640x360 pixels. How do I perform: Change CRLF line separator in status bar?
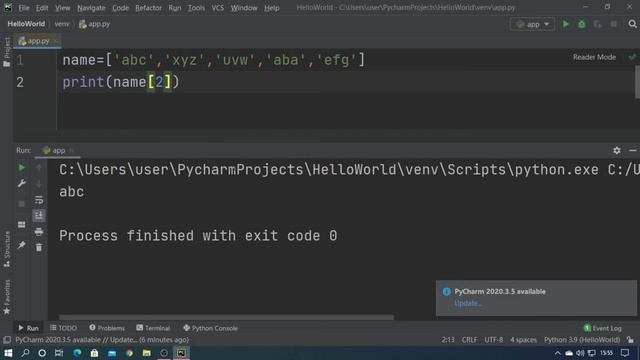[x=469, y=340]
